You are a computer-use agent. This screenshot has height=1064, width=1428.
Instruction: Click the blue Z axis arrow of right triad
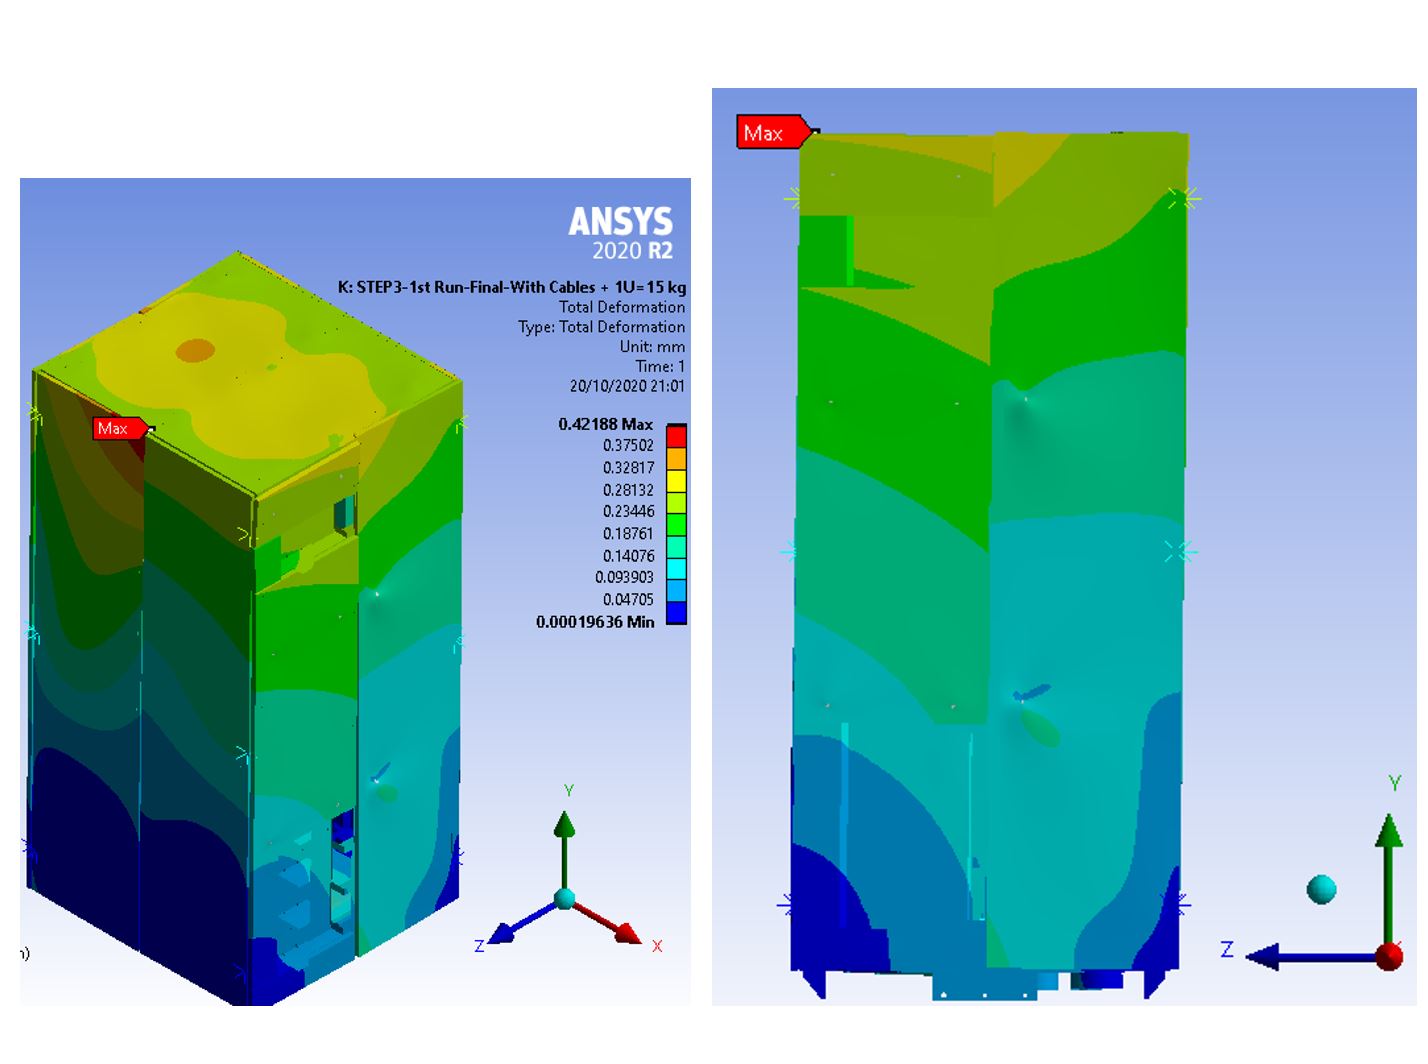[1310, 957]
